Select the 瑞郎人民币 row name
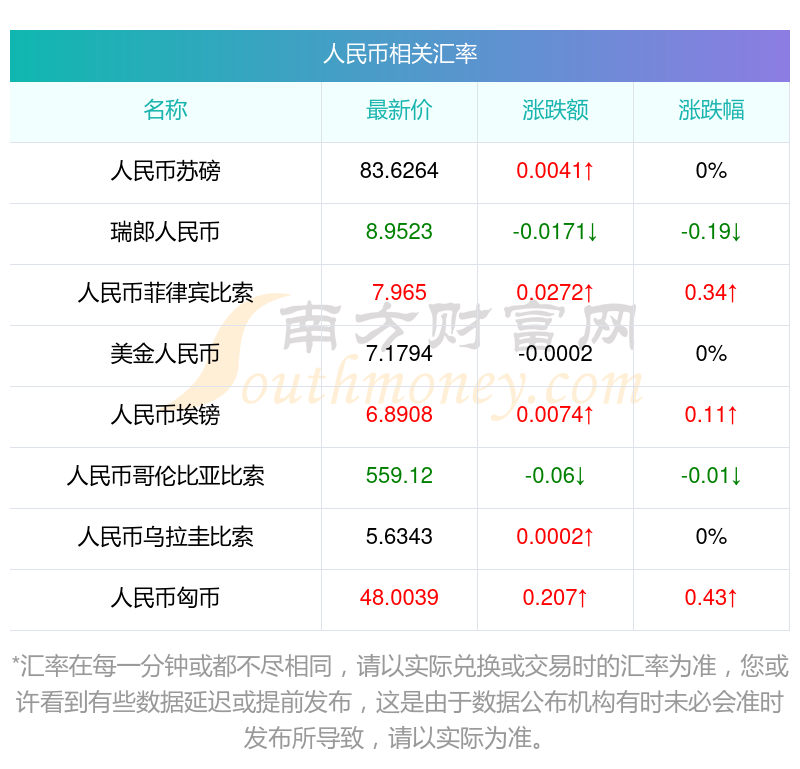800x769 pixels. pos(165,232)
